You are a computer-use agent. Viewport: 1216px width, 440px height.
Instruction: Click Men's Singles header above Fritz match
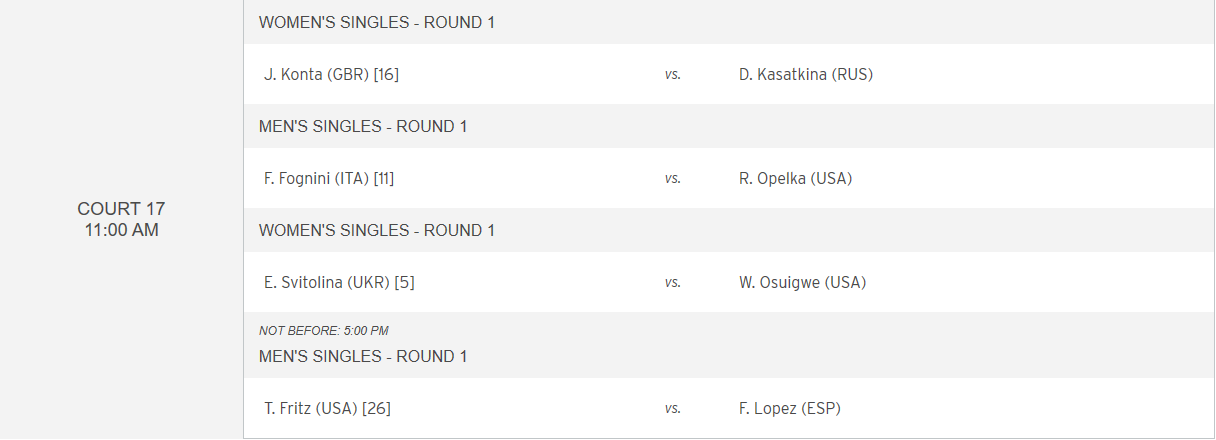(363, 356)
